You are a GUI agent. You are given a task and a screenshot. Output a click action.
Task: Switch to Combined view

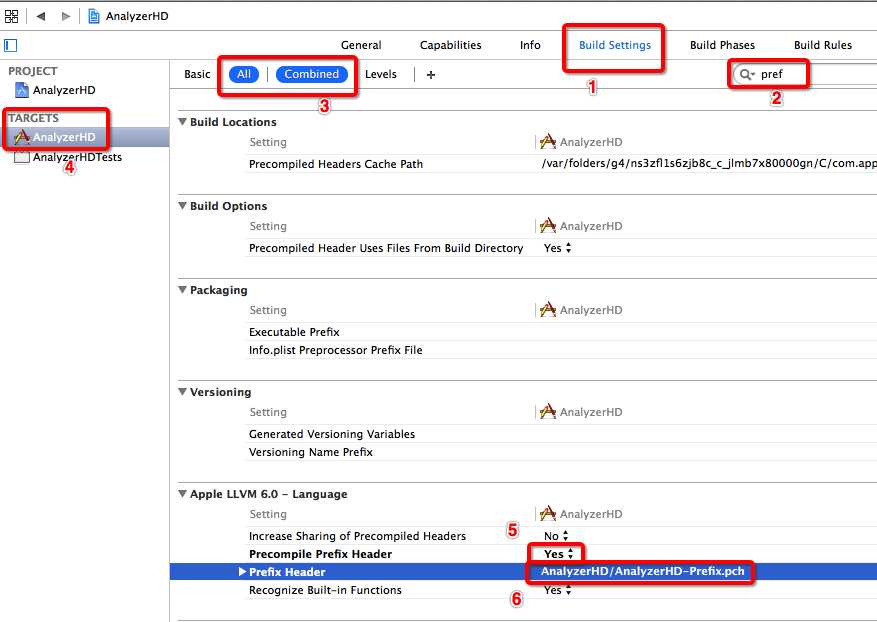[x=312, y=74]
